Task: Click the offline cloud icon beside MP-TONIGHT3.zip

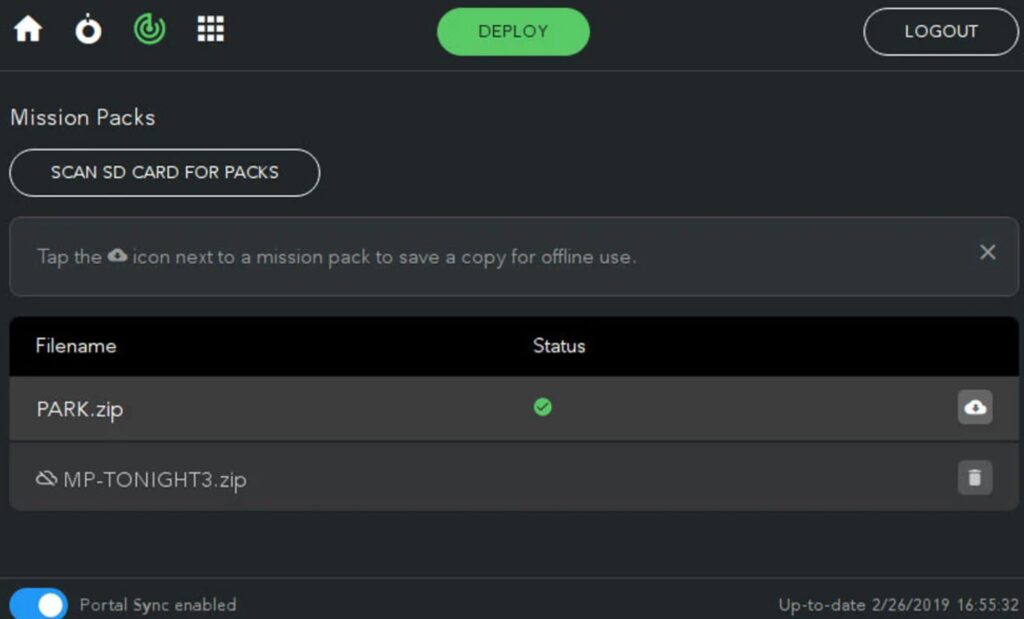Action: 46,478
